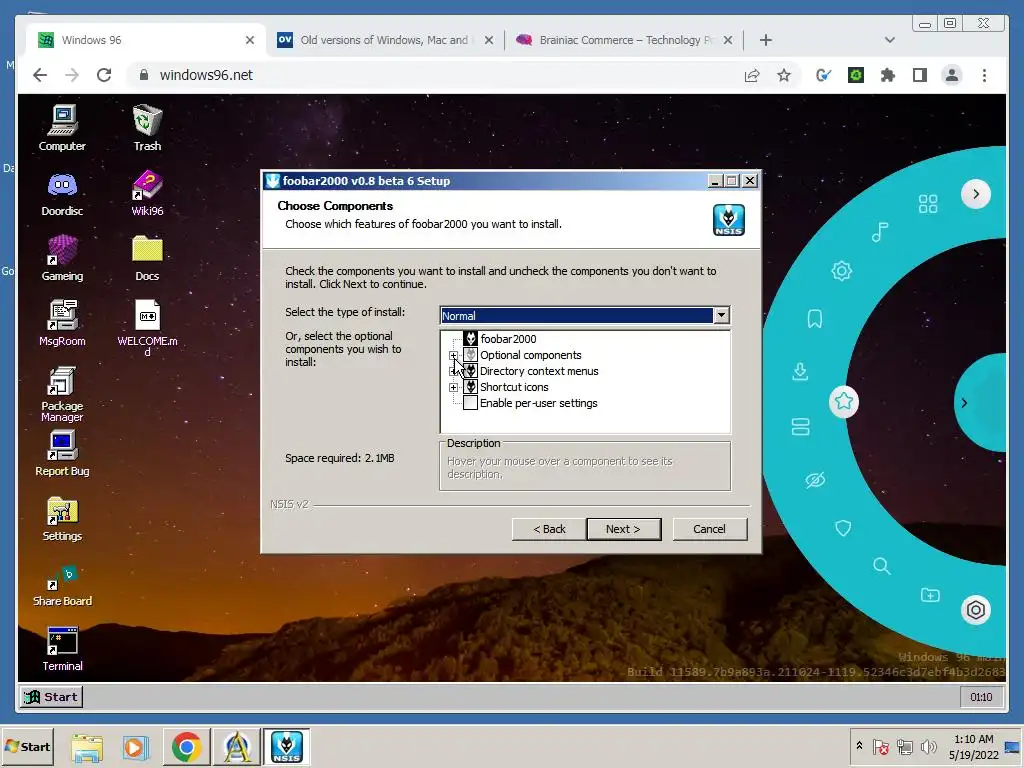The height and width of the screenshot is (768, 1024).
Task: Open the Chrome profile avatar
Action: pos(952,75)
